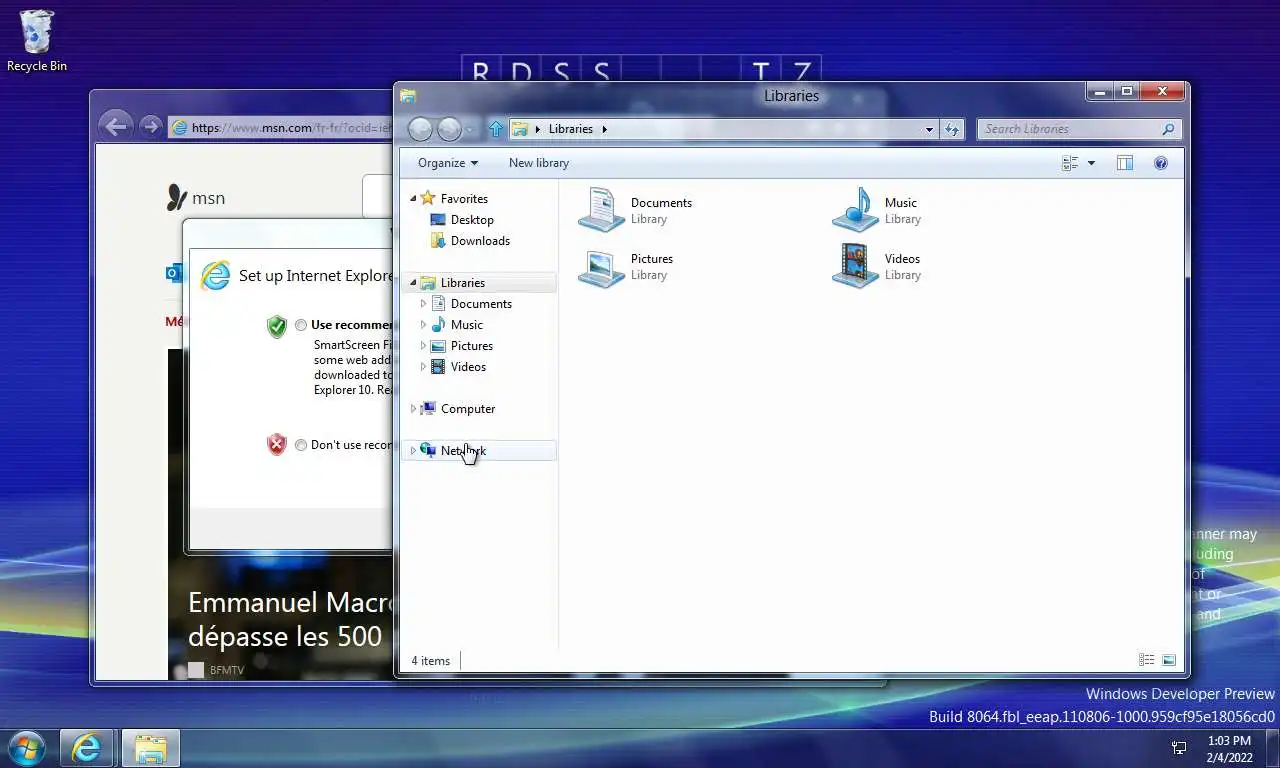Expand the Music node in navigation pane
The image size is (1280, 768).
[x=423, y=325]
